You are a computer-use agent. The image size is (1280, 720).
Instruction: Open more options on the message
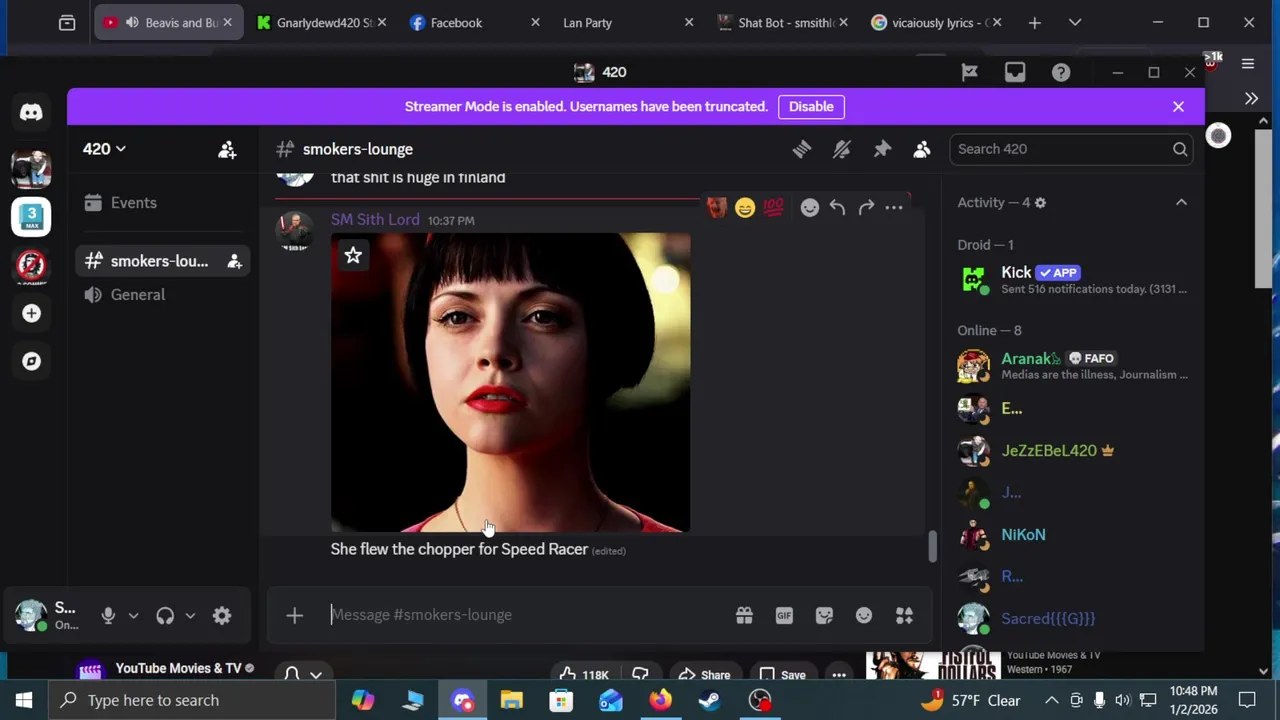(894, 207)
